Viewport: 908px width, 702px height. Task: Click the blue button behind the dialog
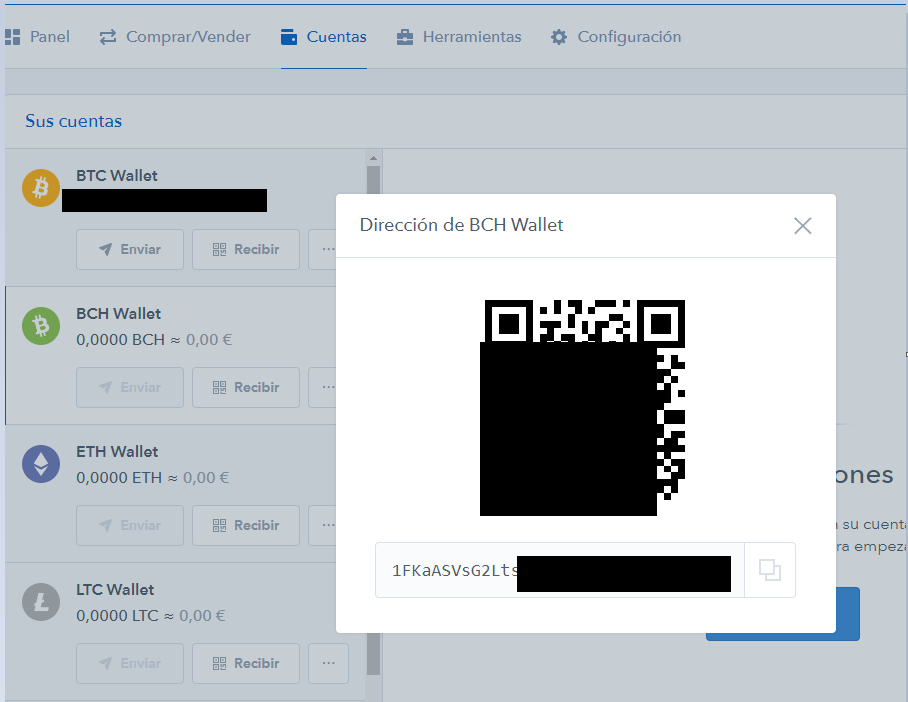click(x=848, y=614)
